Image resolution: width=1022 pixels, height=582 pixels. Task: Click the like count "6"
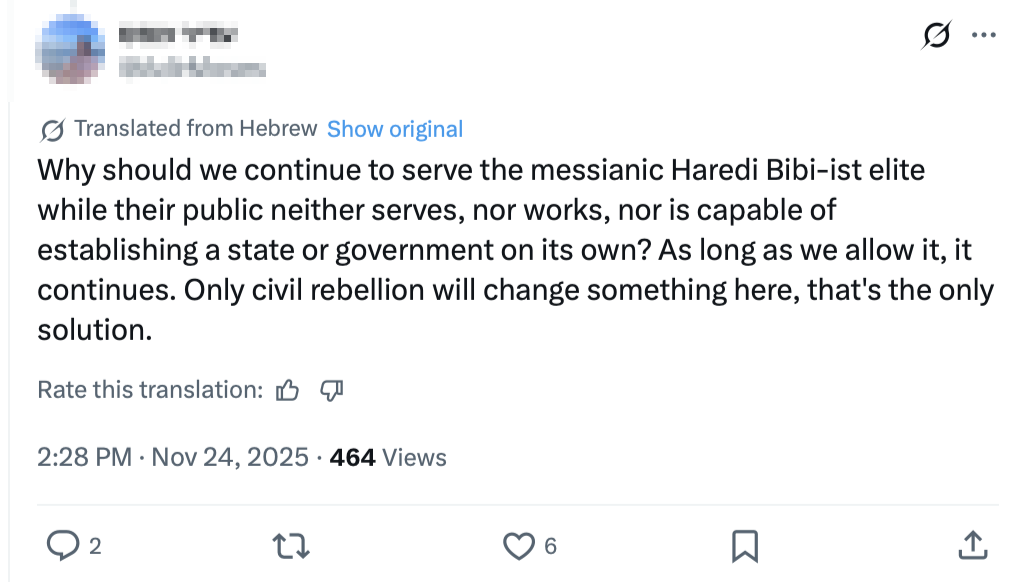click(x=550, y=546)
